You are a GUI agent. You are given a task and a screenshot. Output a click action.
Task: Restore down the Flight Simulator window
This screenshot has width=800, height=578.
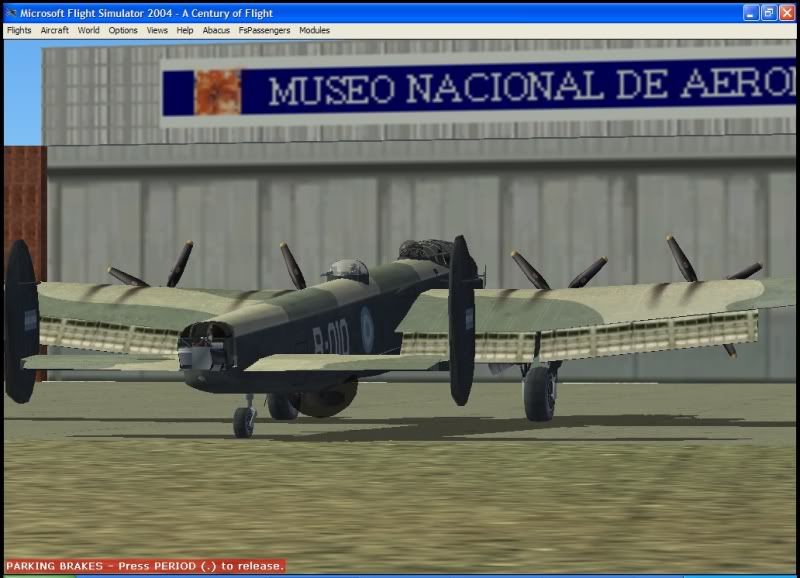point(769,13)
